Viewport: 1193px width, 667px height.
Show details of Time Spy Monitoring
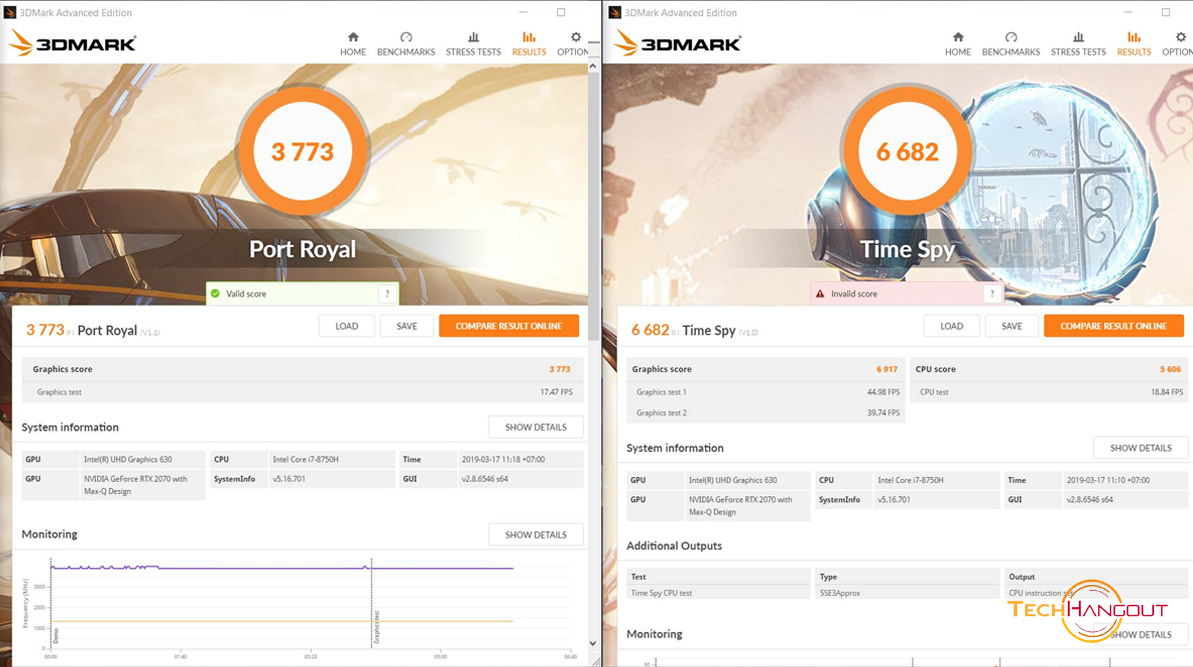[x=1141, y=634]
